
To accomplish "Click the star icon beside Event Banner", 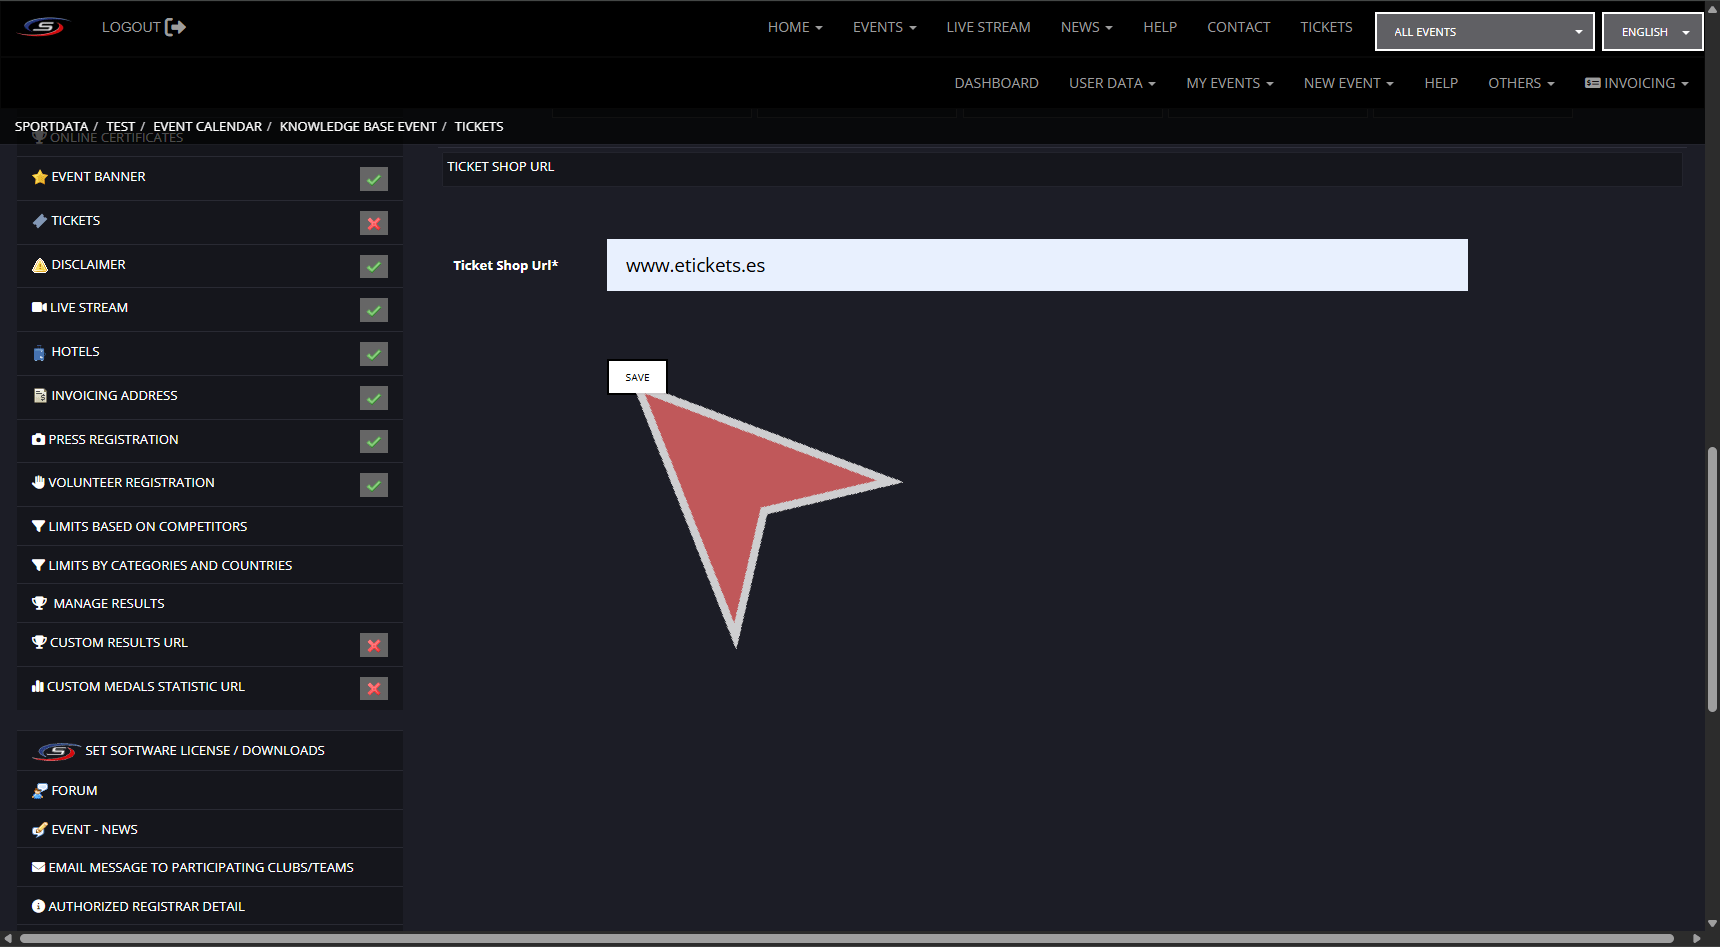I will point(40,177).
